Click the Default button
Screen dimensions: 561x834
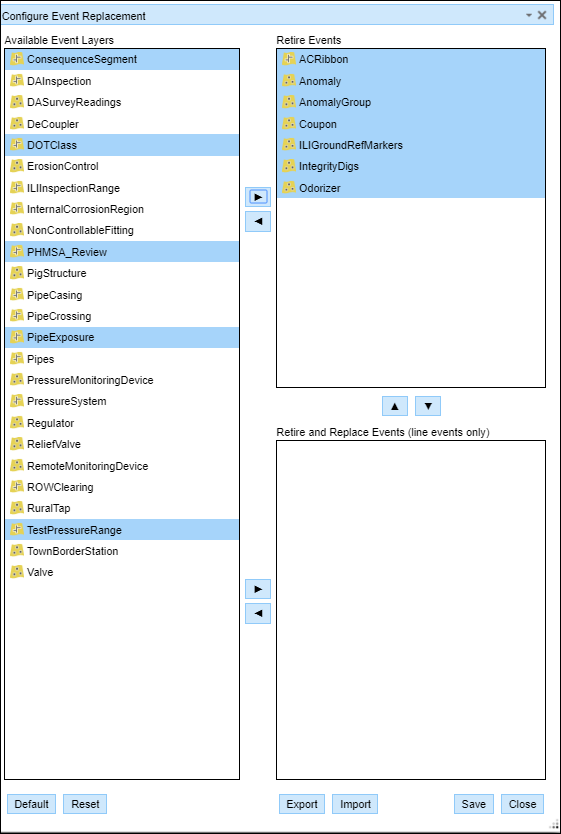coord(31,804)
